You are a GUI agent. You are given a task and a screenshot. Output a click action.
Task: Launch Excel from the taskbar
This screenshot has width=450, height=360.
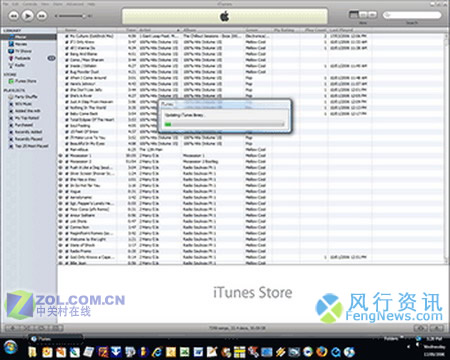click(184, 352)
